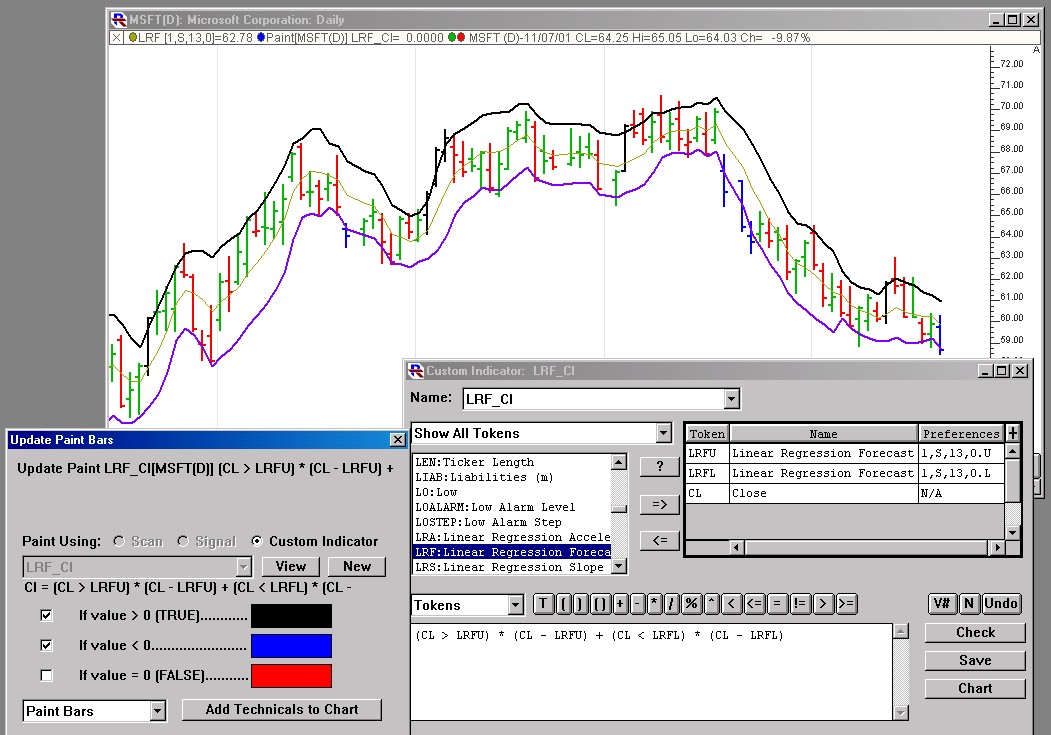Select LOALARM:Low Alarm Level token
The width and height of the screenshot is (1051, 735).
[x=512, y=507]
